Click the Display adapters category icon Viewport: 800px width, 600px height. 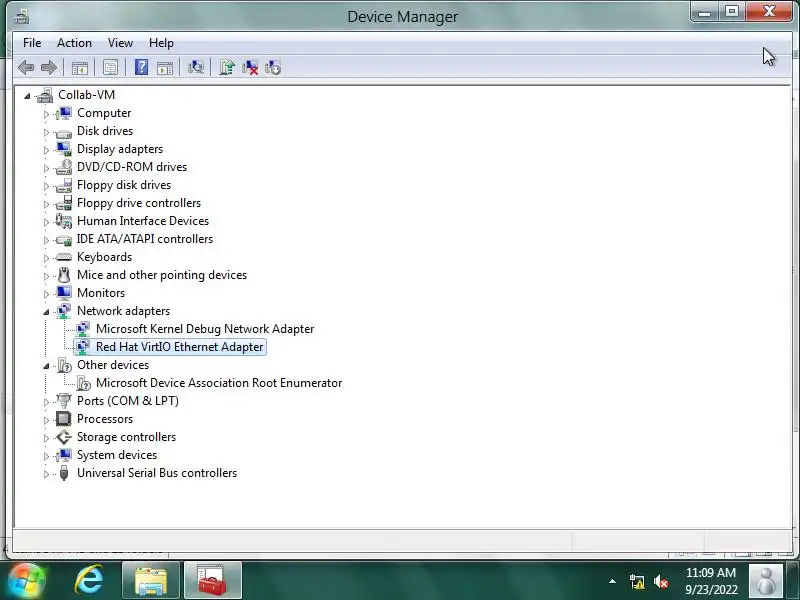[64, 149]
